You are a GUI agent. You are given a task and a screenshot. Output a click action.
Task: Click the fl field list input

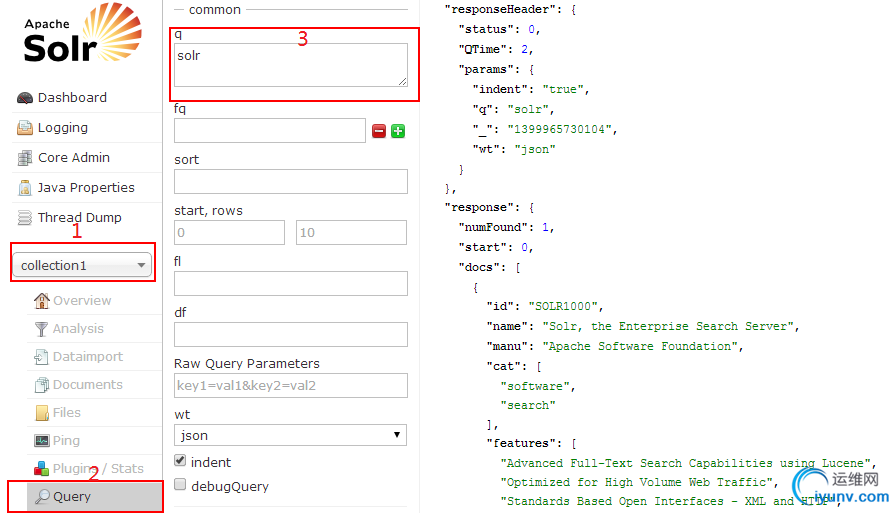(291, 284)
